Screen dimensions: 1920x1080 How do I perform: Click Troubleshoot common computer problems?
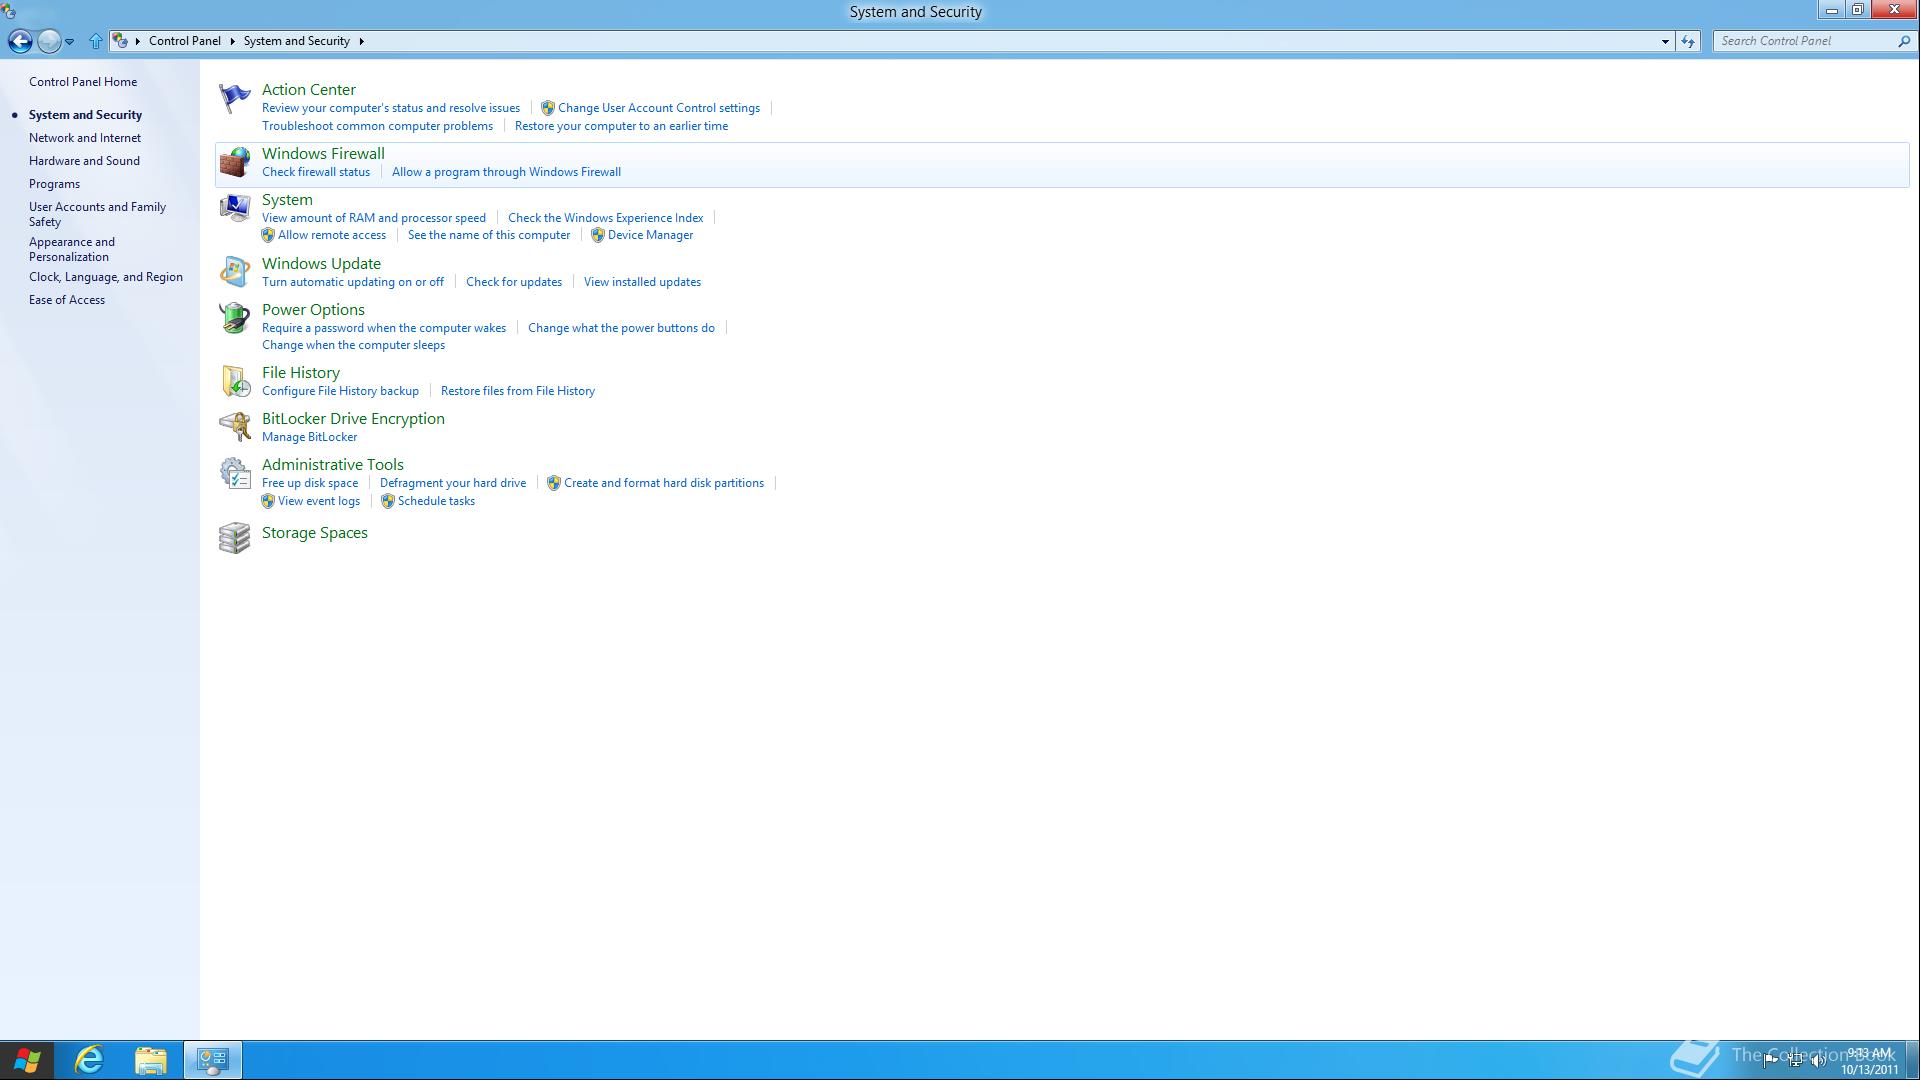pyautogui.click(x=377, y=126)
